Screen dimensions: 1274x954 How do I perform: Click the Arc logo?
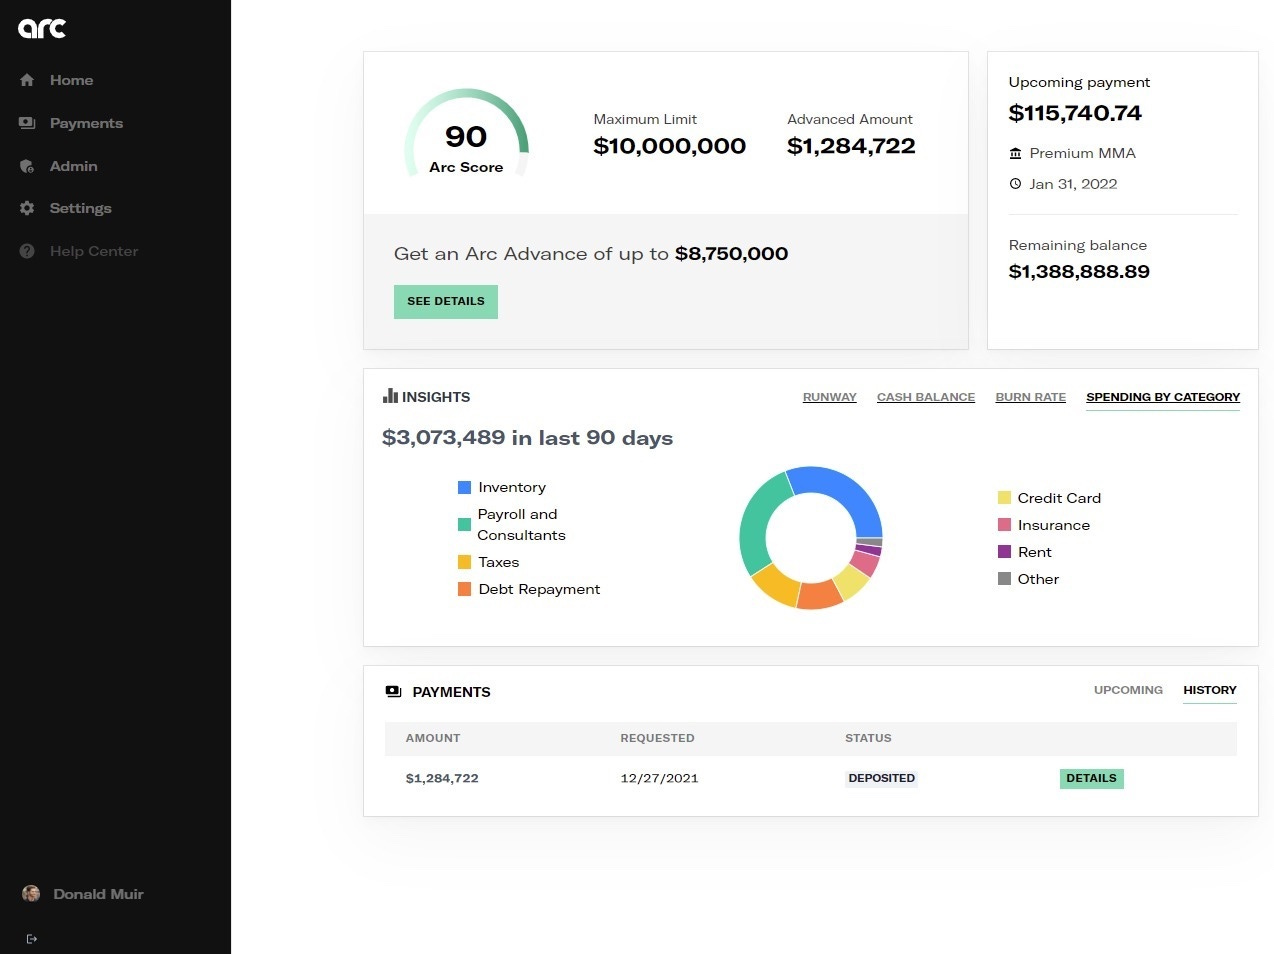click(40, 28)
